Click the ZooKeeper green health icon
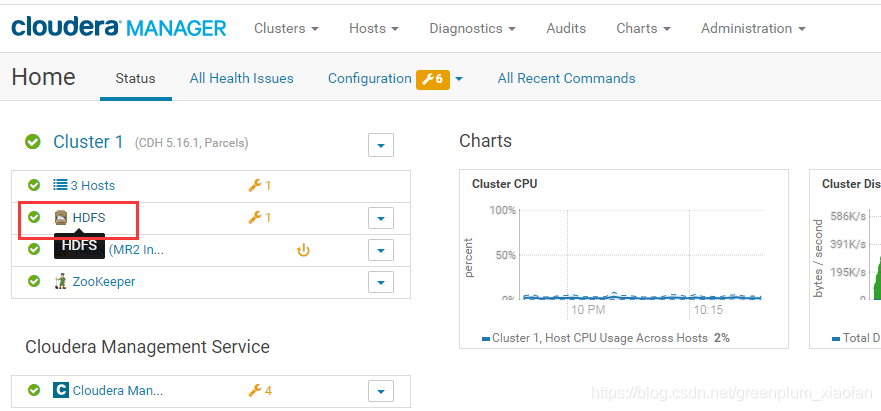 point(34,281)
